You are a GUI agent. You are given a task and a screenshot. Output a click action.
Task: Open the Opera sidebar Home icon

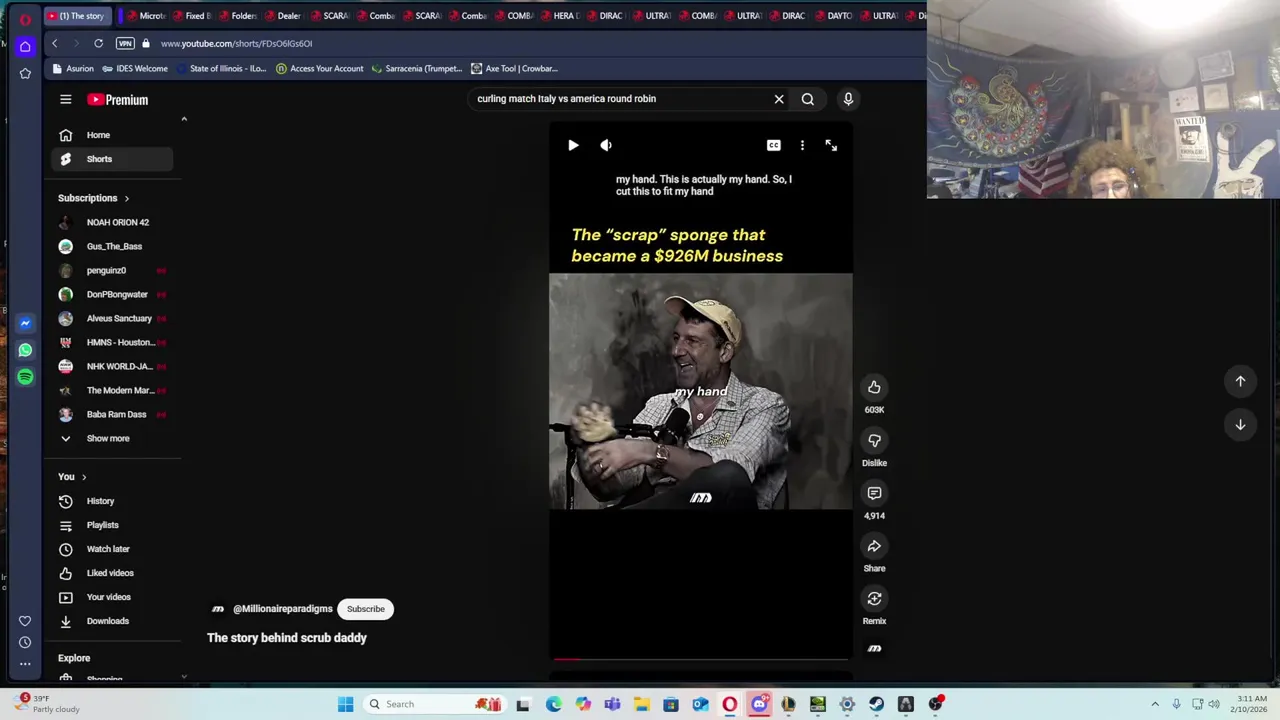pyautogui.click(x=25, y=46)
